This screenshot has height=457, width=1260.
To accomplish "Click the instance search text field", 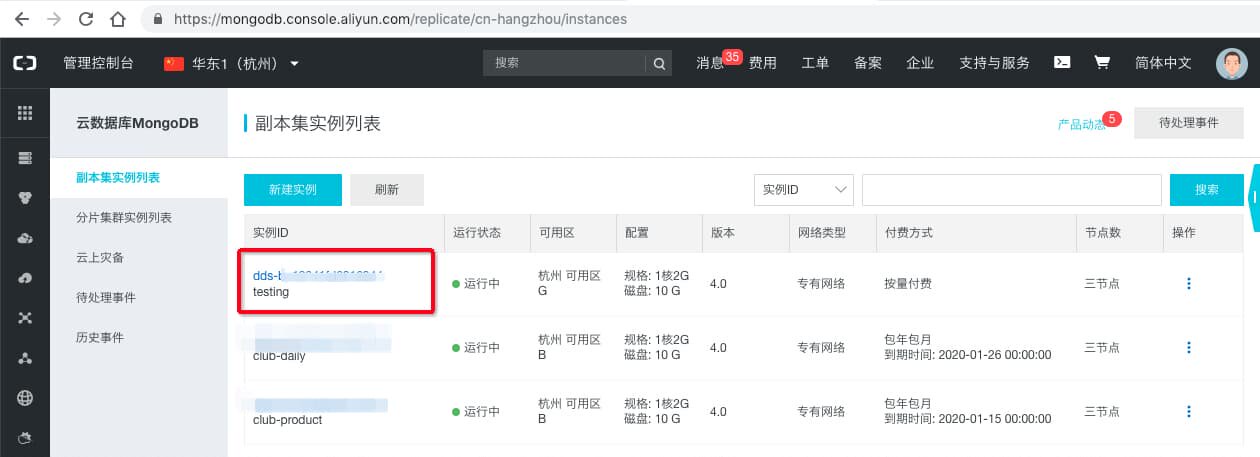I will [1011, 190].
